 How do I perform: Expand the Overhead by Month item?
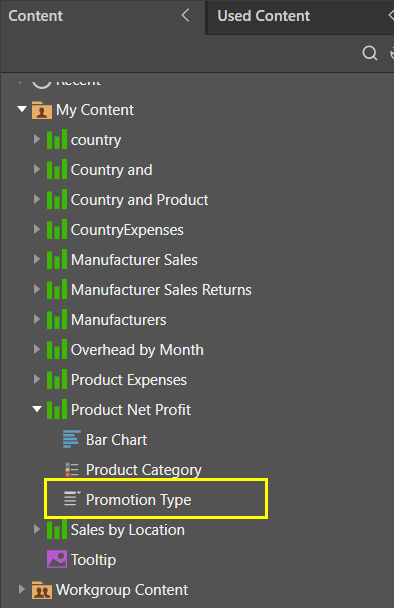37,349
